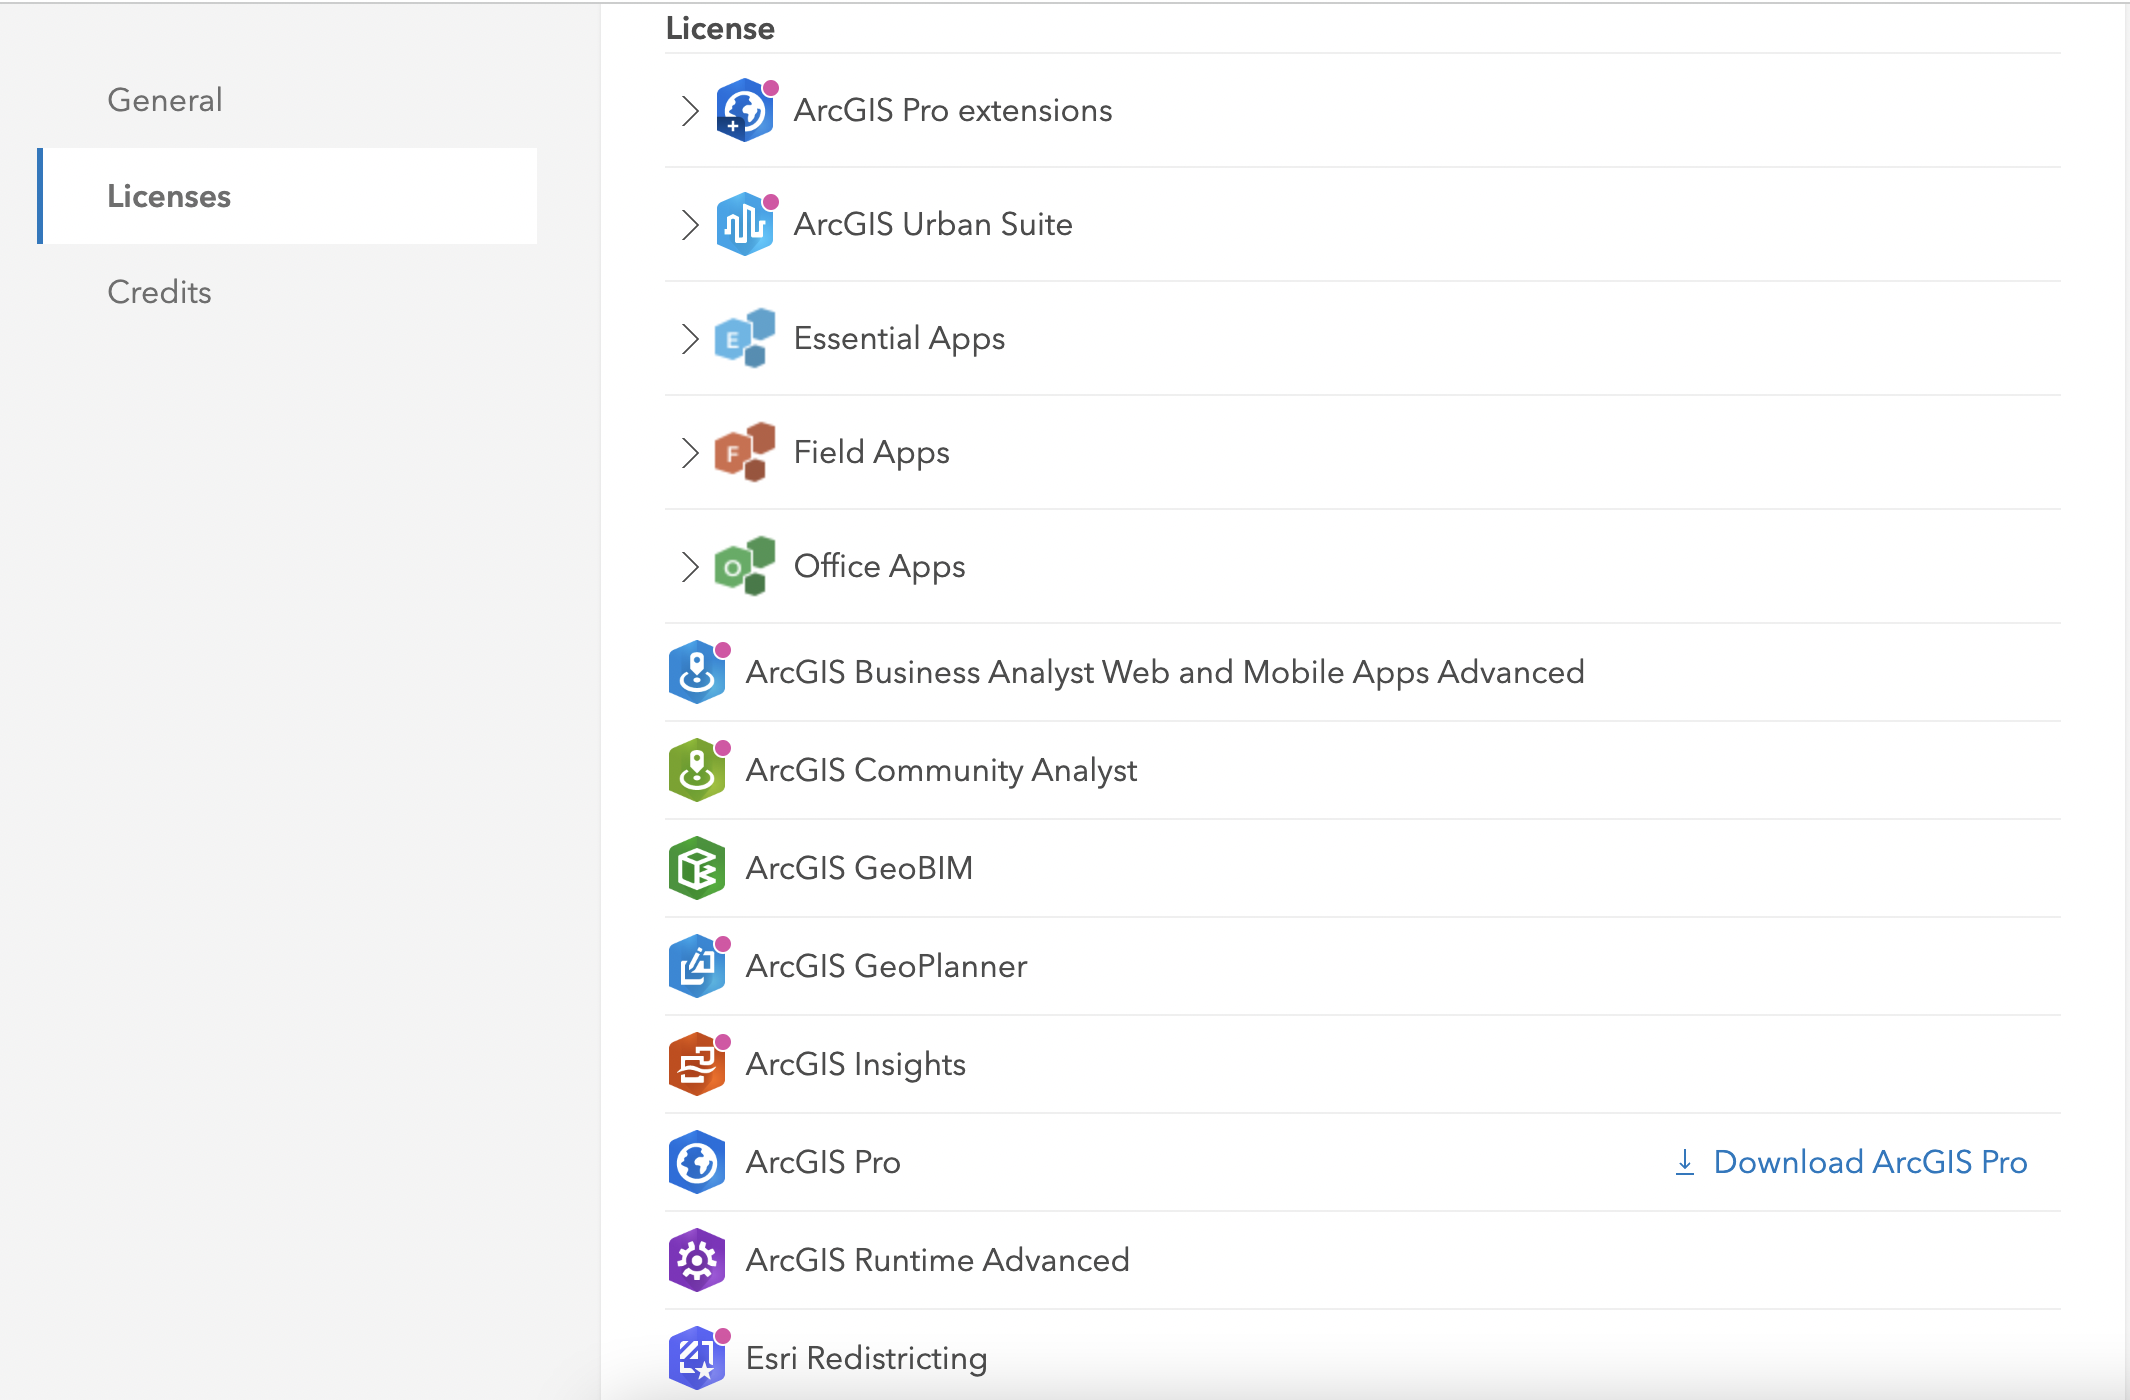The image size is (2130, 1400).
Task: Select the Office Apps label
Action: (x=879, y=566)
